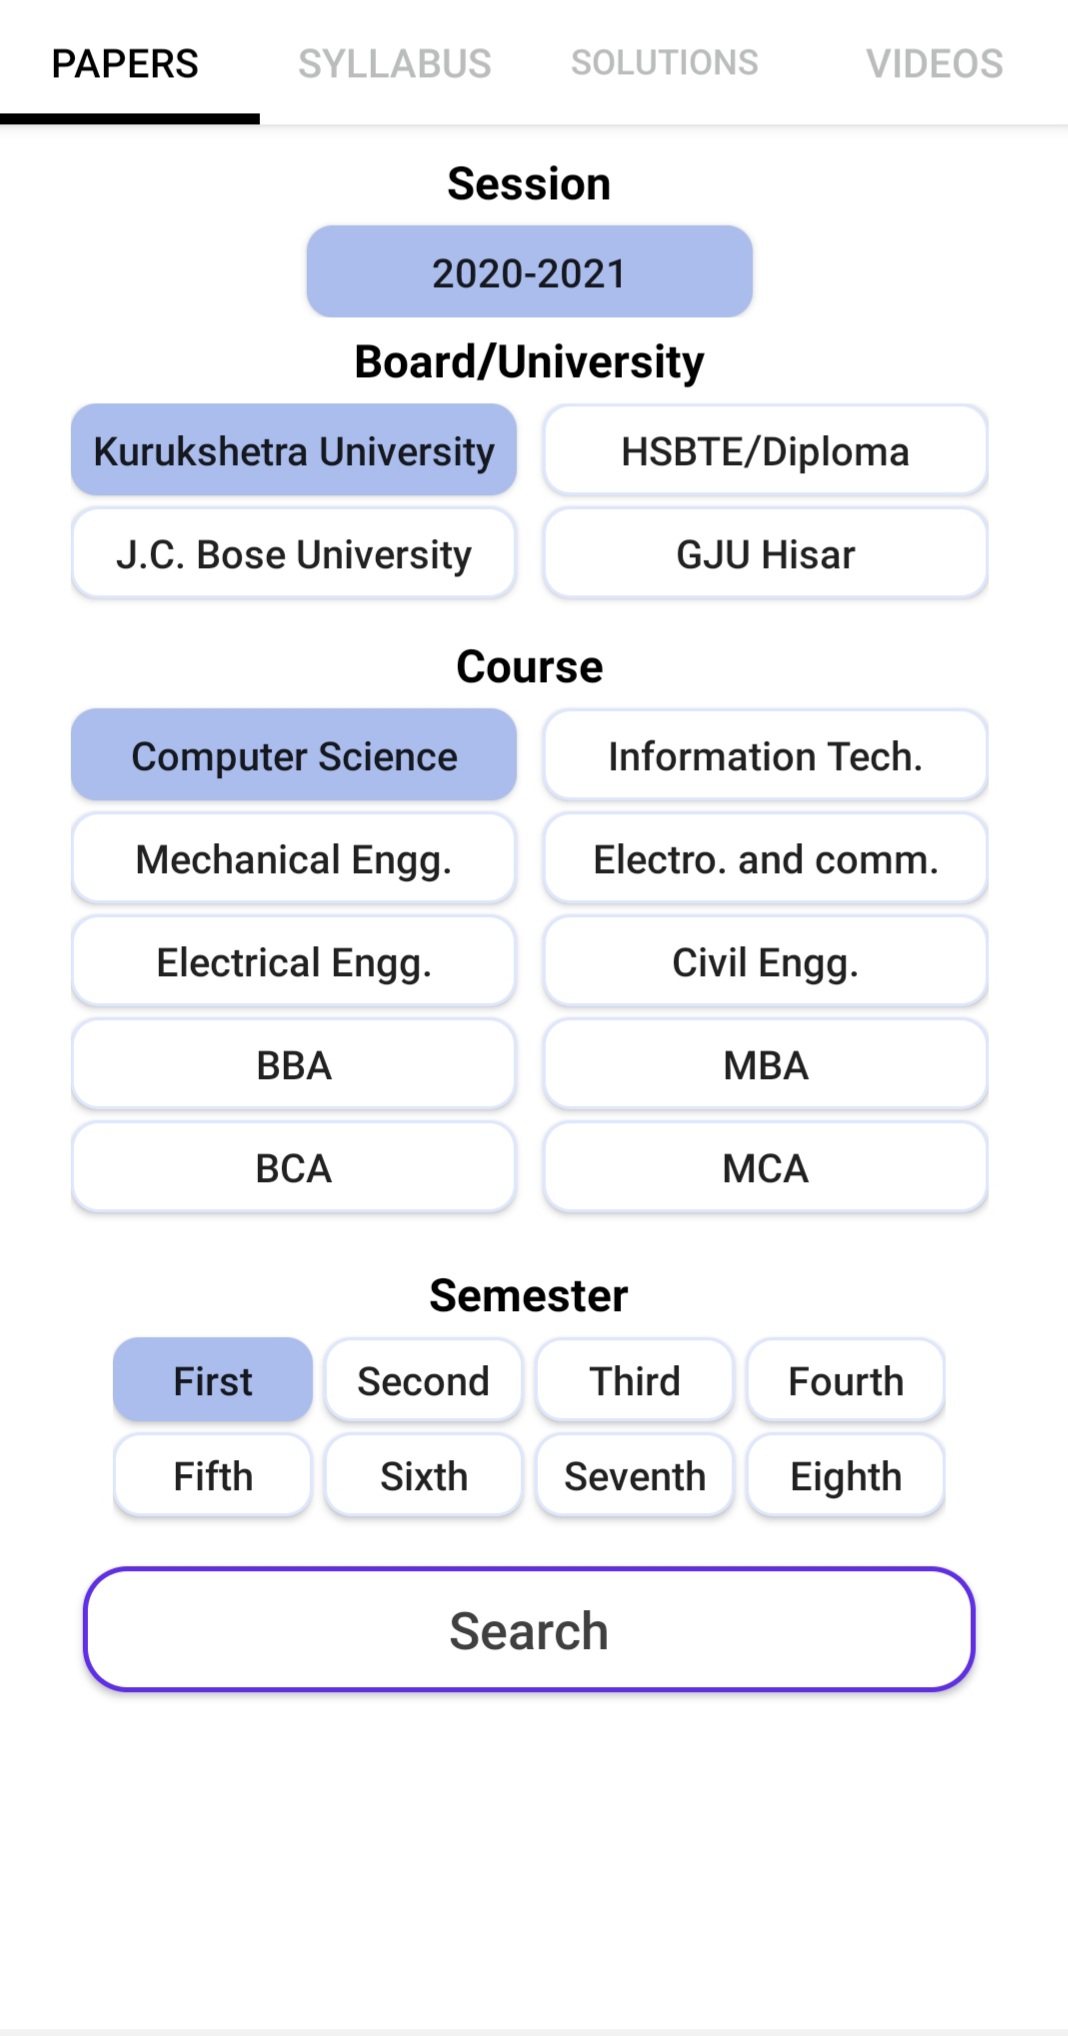Select Mechanical Engg. course
The height and width of the screenshot is (2036, 1068).
[293, 859]
